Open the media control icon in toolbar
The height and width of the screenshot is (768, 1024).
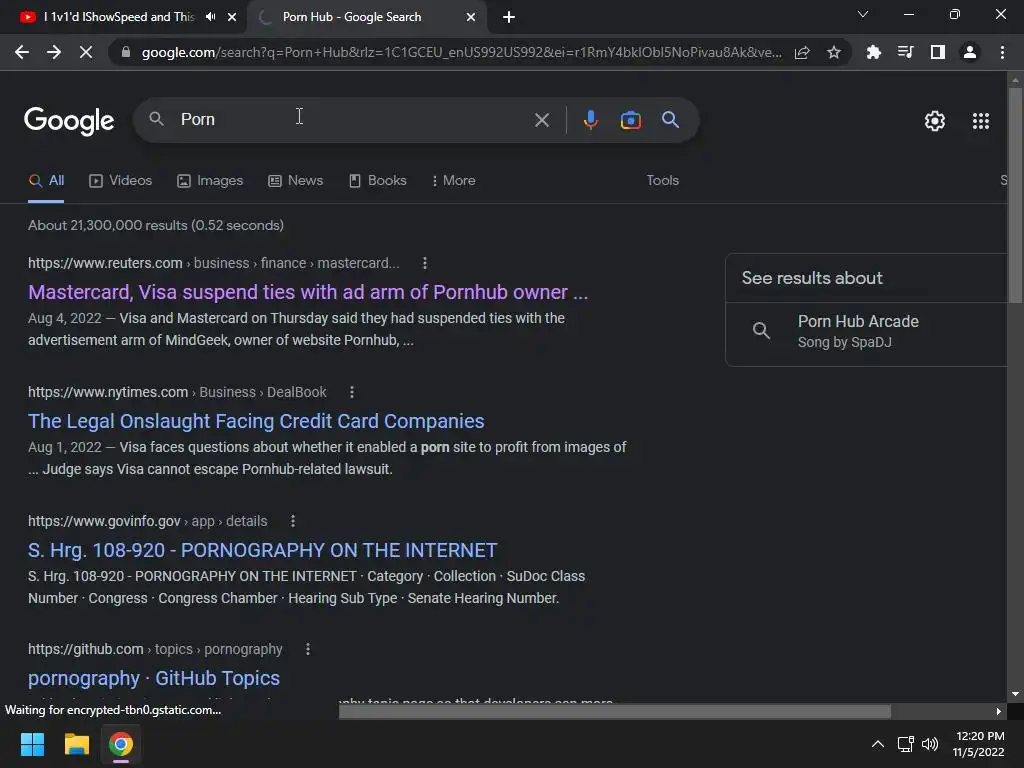(905, 52)
